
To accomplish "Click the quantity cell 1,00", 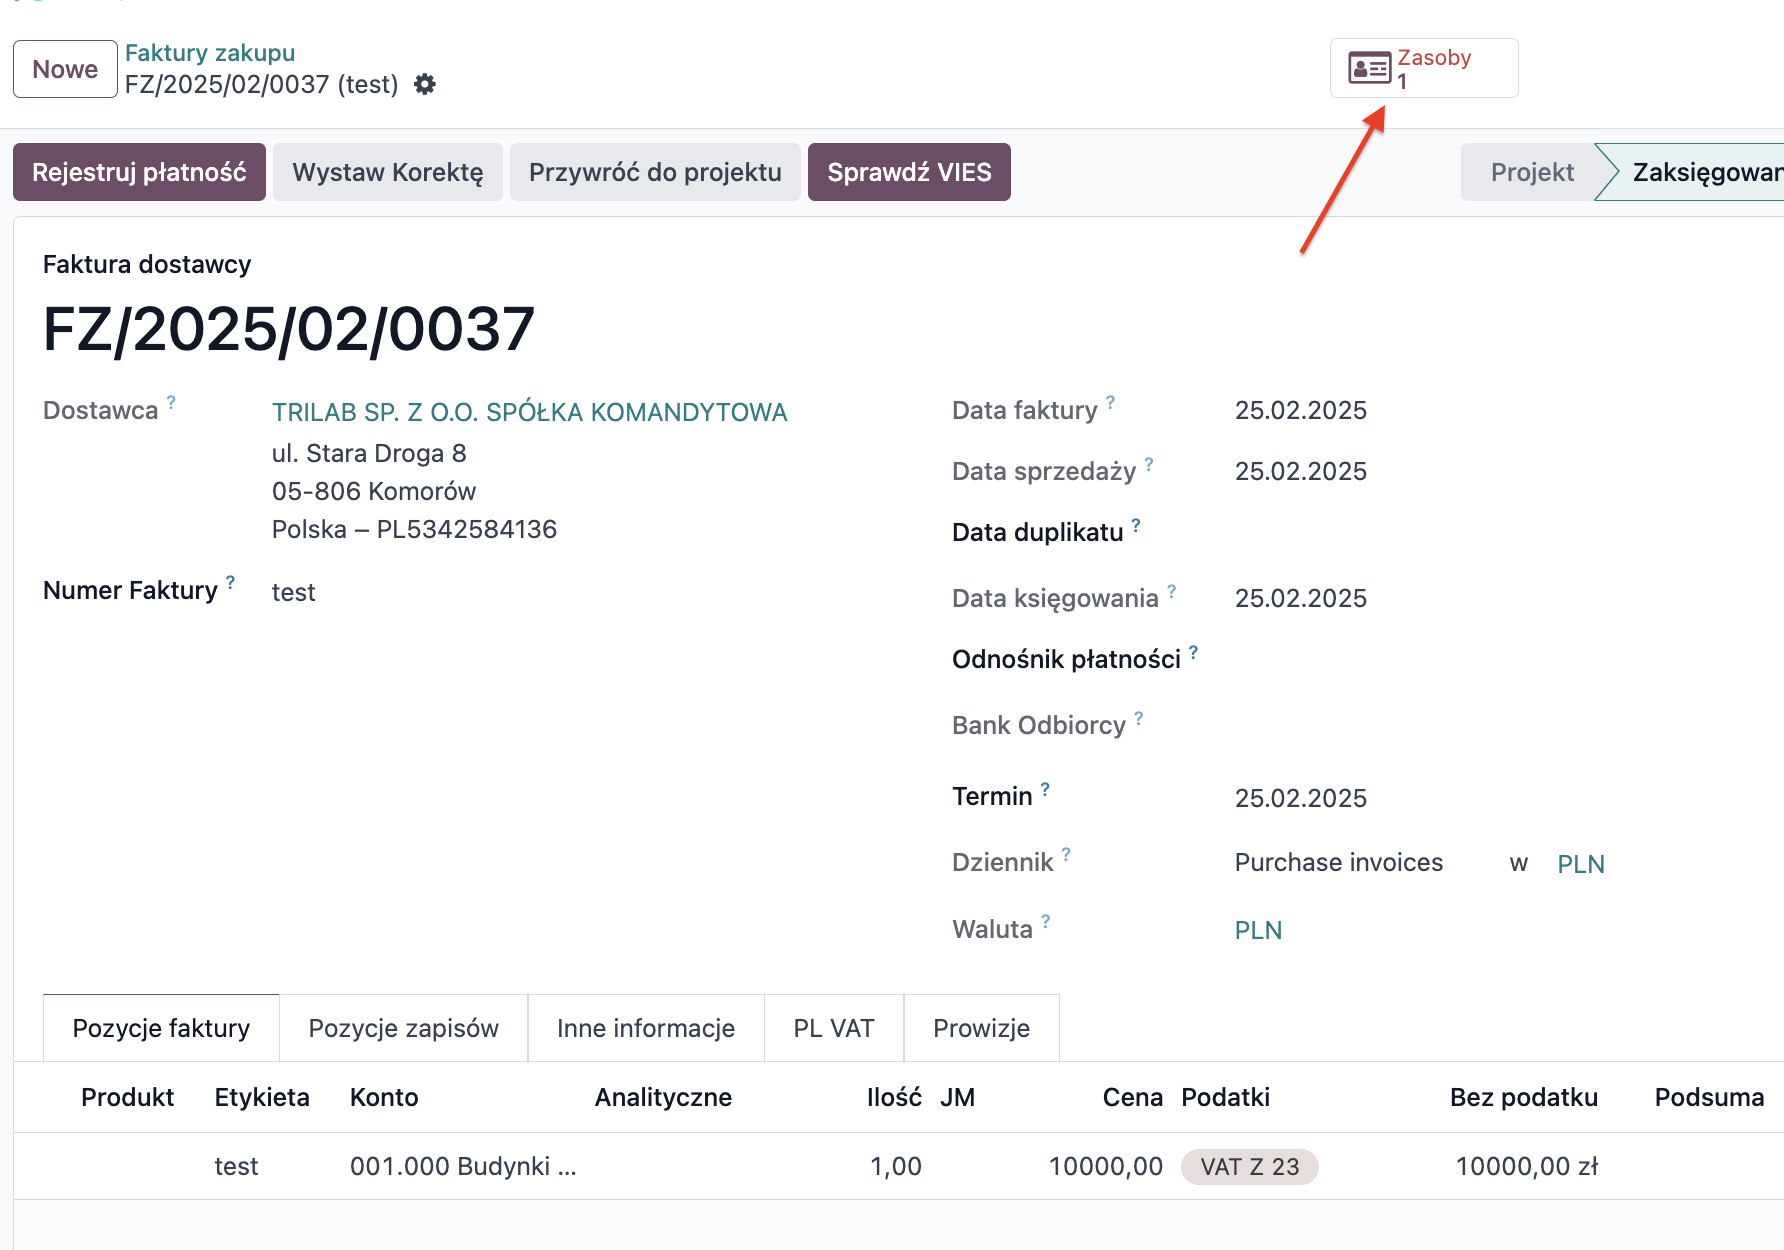I will pyautogui.click(x=896, y=1166).
